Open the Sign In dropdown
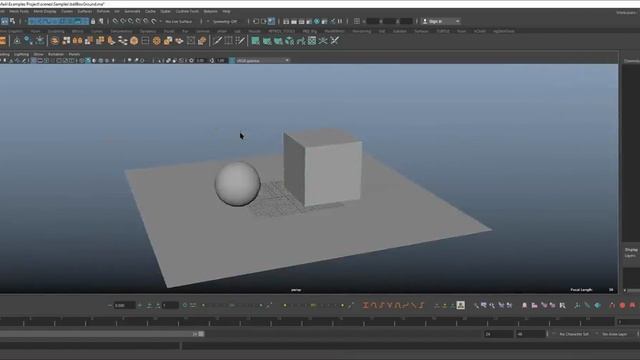 pyautogui.click(x=441, y=21)
